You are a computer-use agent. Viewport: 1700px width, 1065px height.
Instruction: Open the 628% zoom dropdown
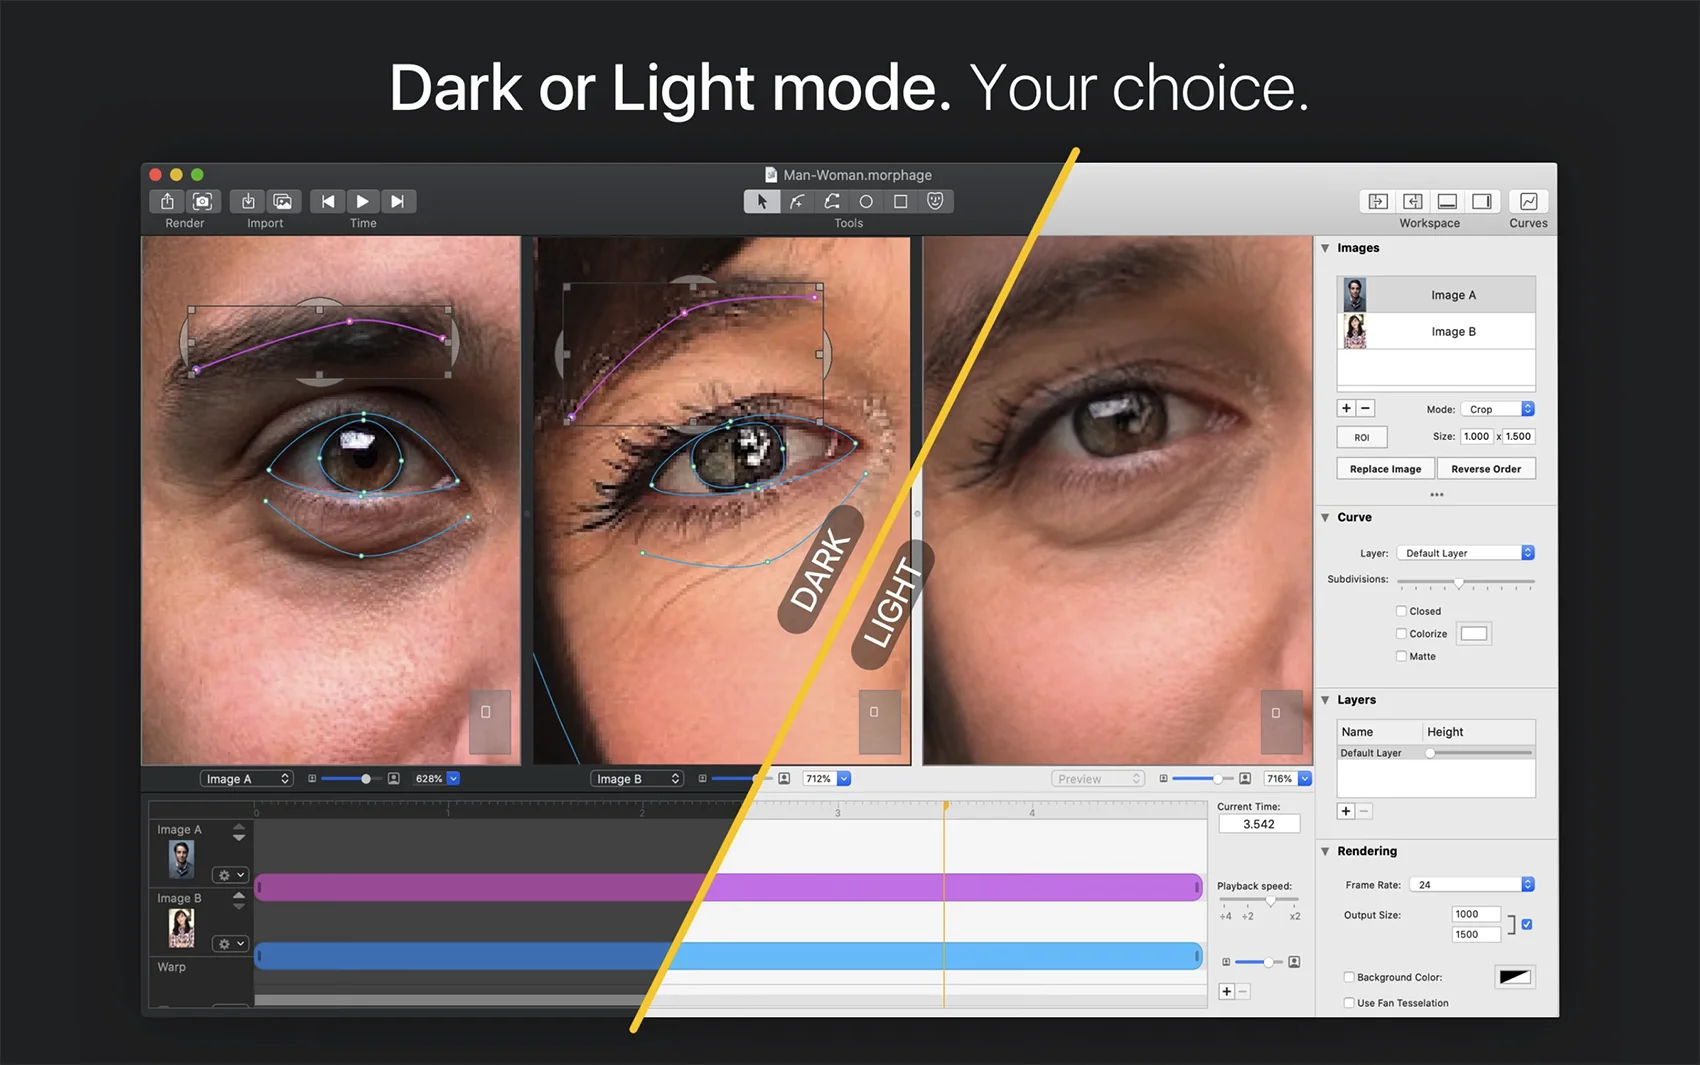pos(453,778)
